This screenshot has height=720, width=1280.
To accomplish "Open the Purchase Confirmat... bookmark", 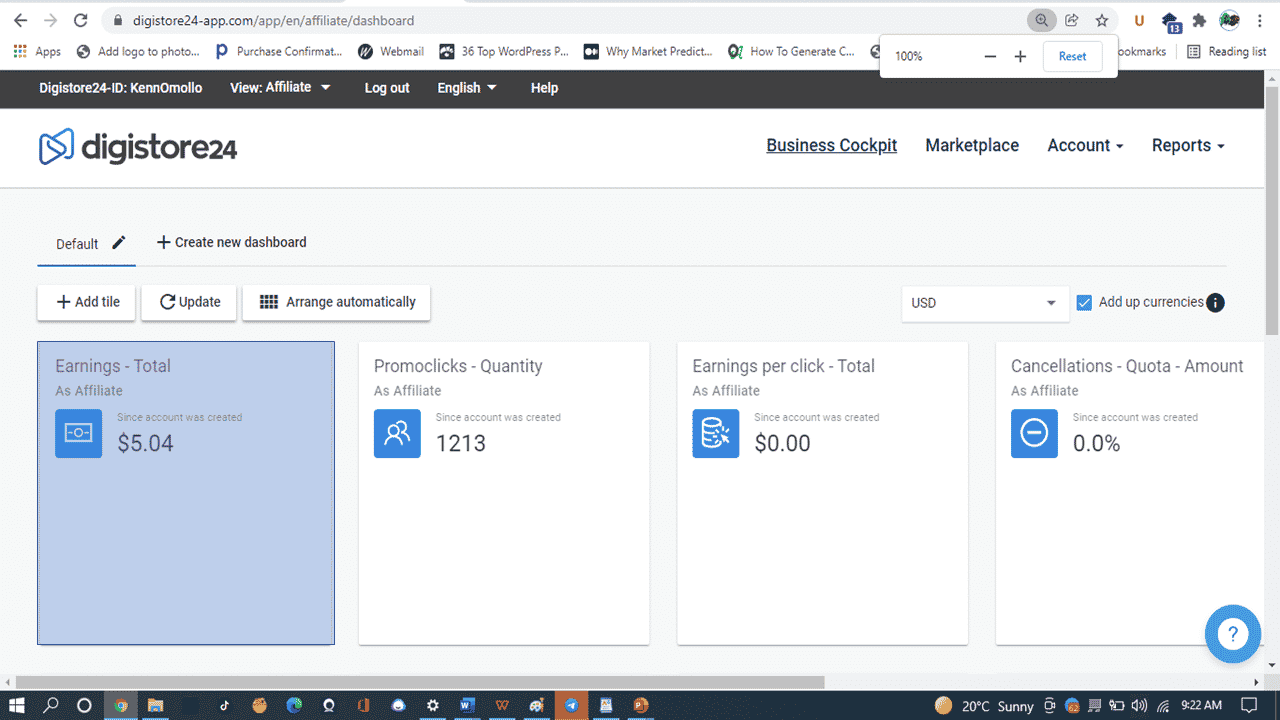I will [279, 51].
